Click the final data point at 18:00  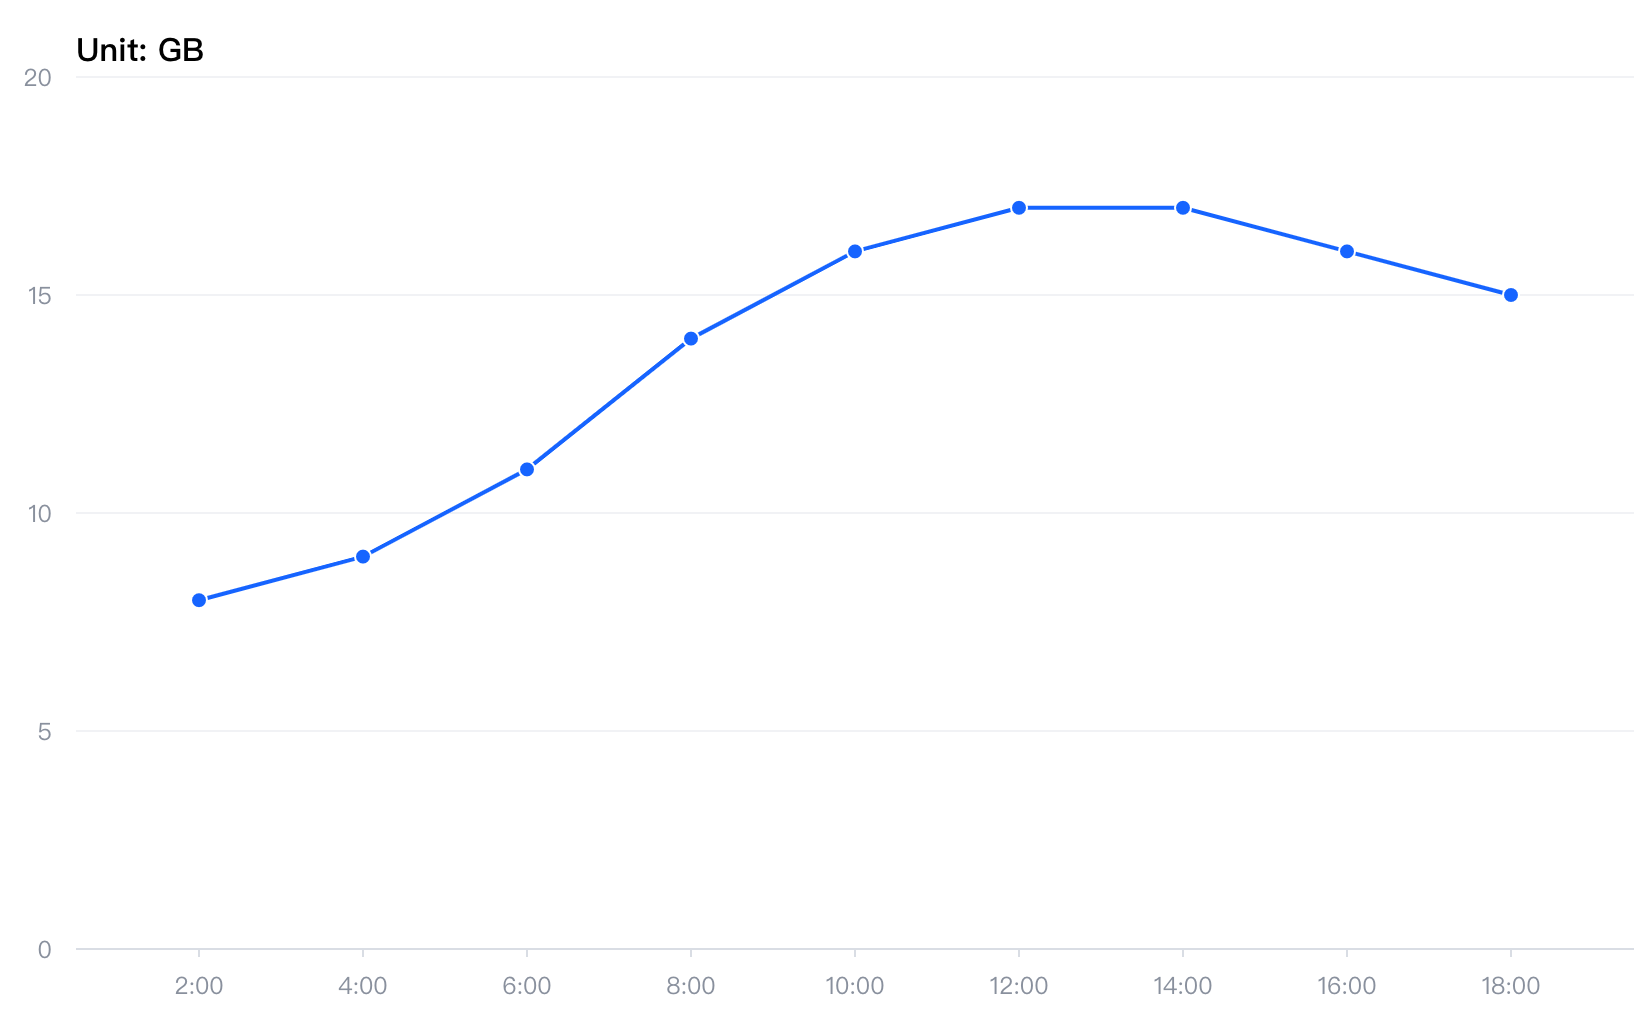1511,294
